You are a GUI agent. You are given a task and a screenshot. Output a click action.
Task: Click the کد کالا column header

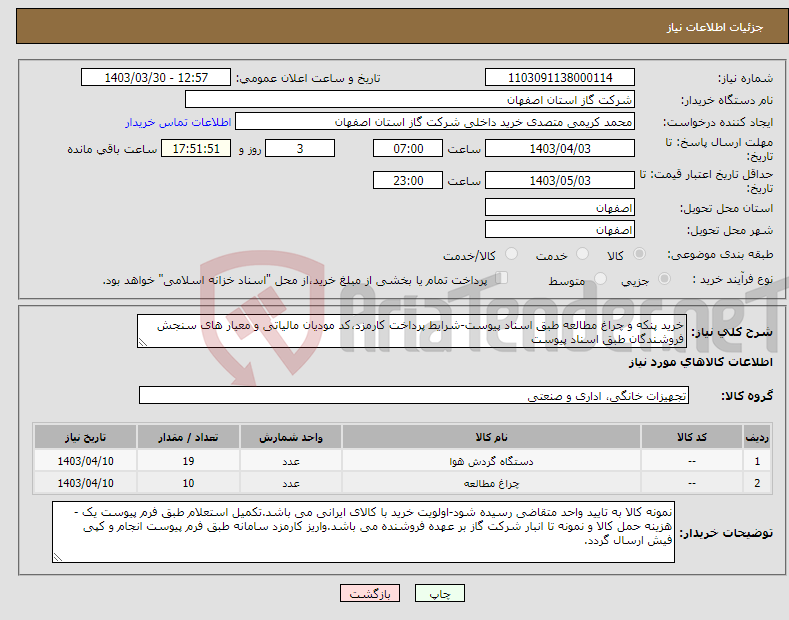[692, 437]
